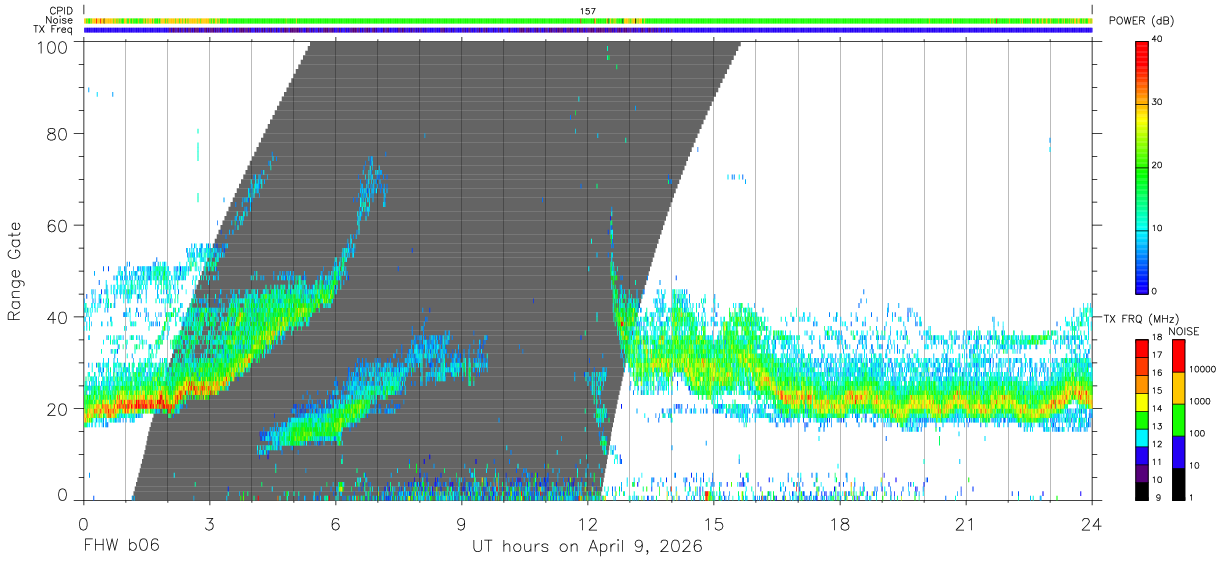The image size is (1228, 567).
Task: Click the UT hours on April 9, 2026 title
Action: (x=587, y=546)
